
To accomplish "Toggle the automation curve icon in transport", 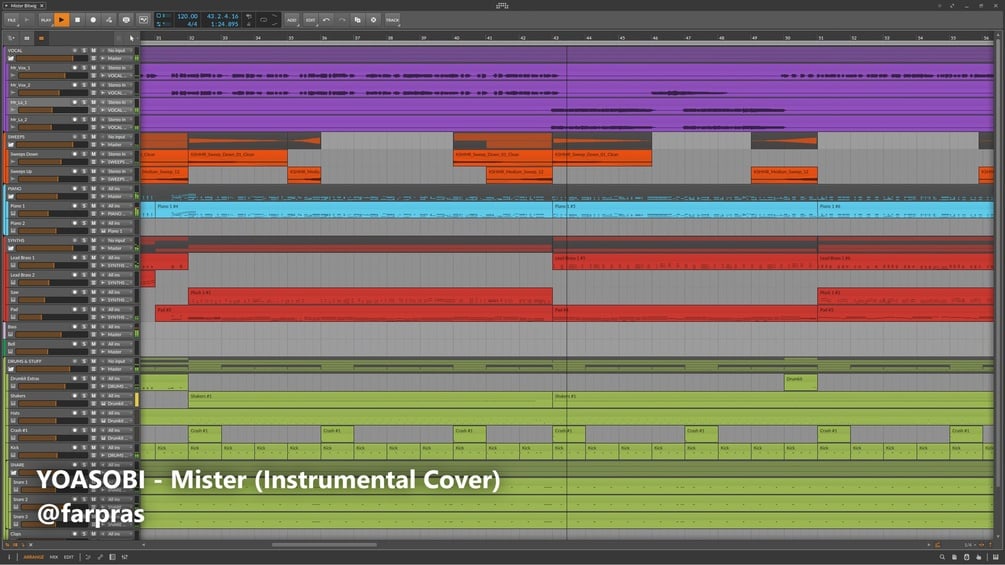I will coord(144,20).
